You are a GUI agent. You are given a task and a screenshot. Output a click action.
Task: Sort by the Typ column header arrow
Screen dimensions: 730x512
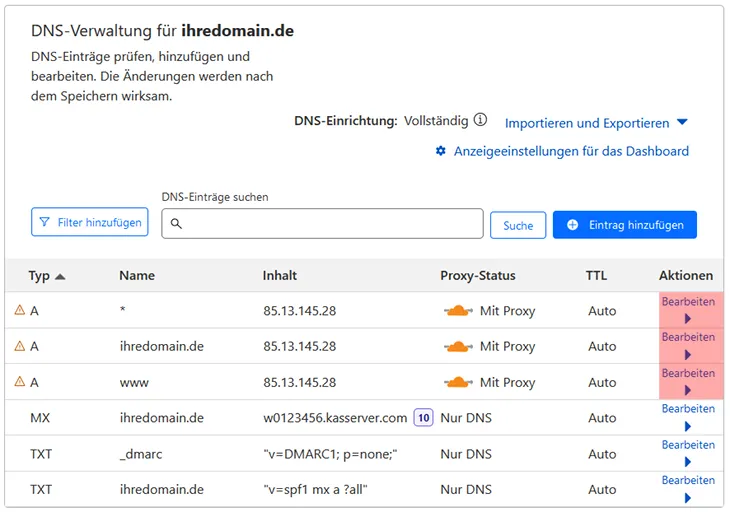[x=60, y=276]
